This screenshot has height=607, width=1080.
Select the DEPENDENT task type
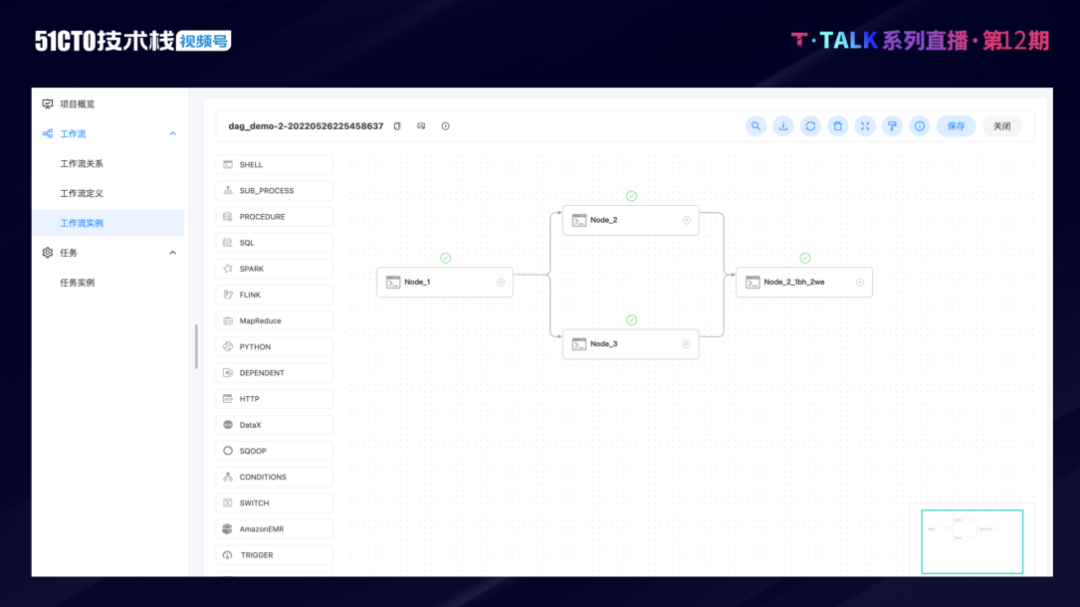(274, 373)
